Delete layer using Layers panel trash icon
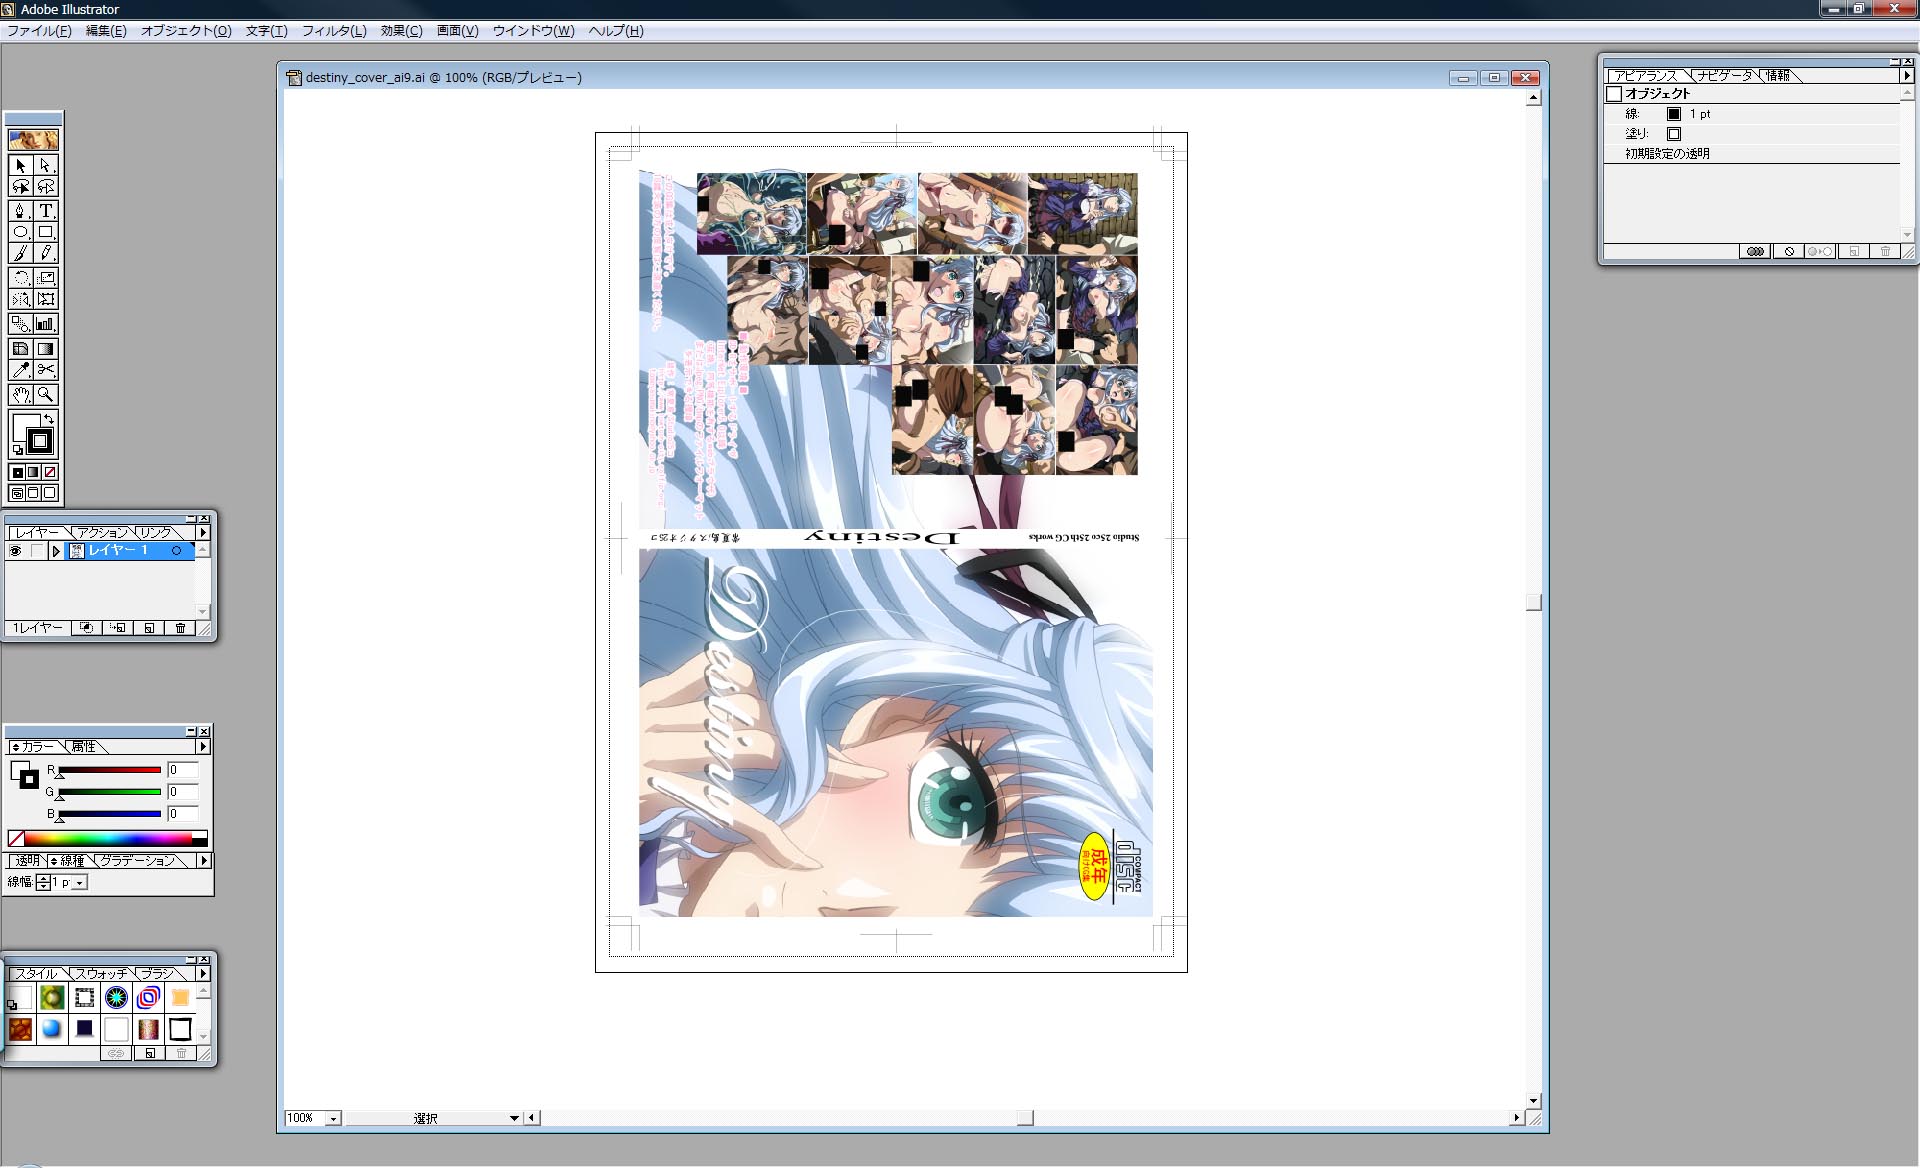 [x=180, y=628]
